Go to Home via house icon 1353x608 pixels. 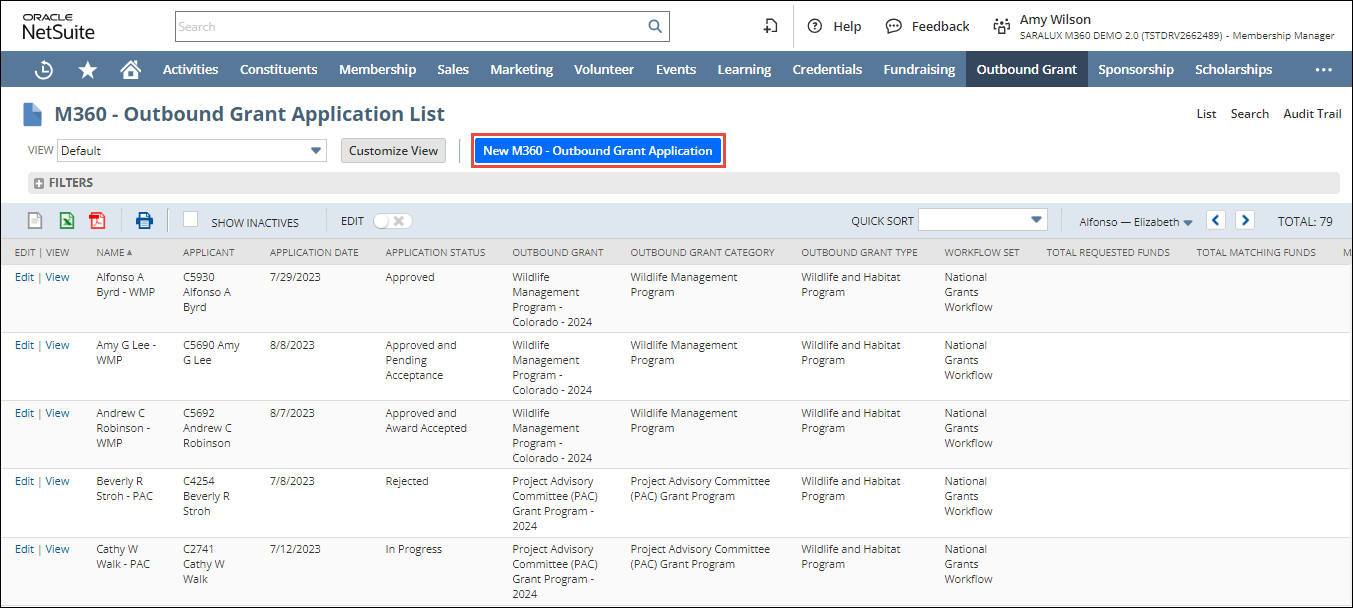click(x=130, y=70)
